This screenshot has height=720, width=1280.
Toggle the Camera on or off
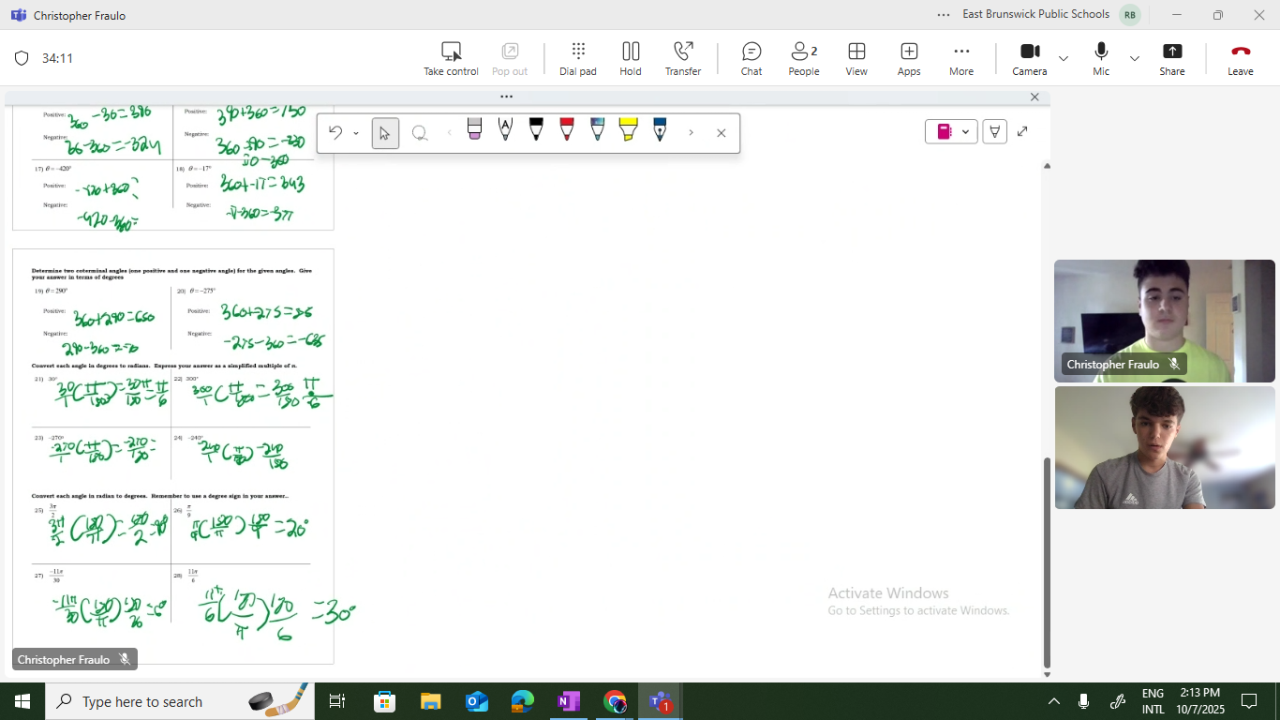(x=1029, y=59)
